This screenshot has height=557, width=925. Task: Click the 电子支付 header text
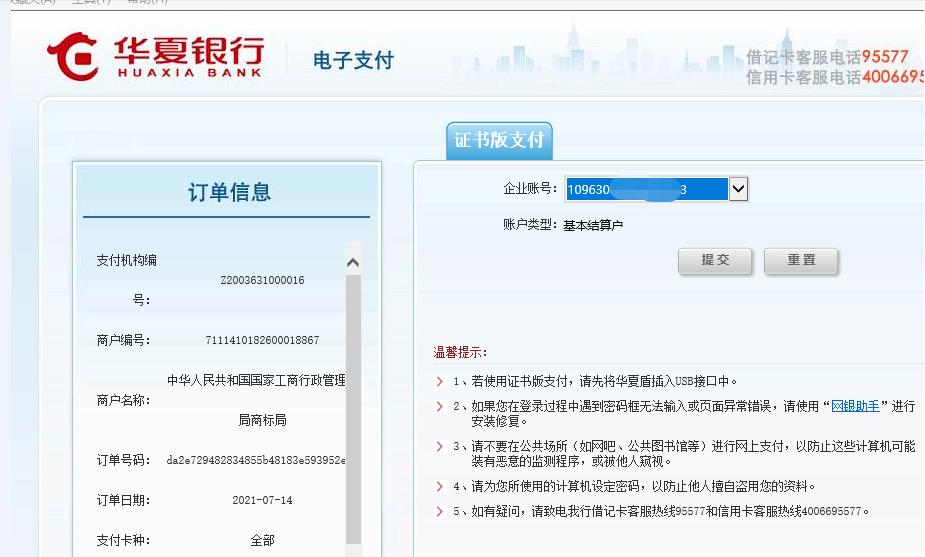tap(353, 60)
